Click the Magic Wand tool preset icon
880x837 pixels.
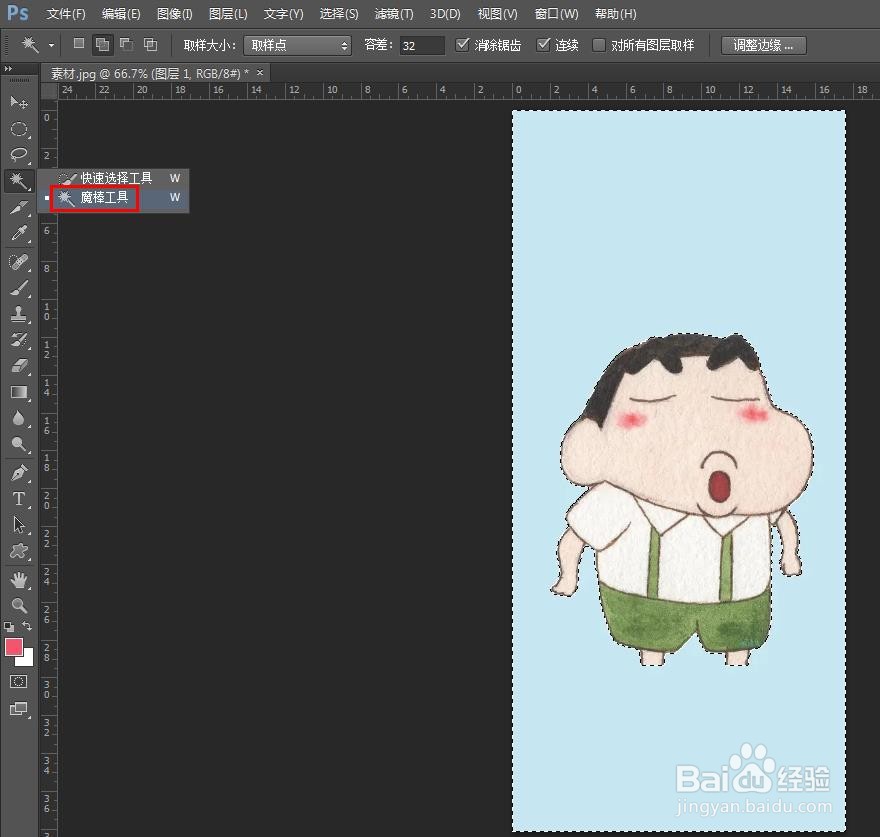pos(30,44)
